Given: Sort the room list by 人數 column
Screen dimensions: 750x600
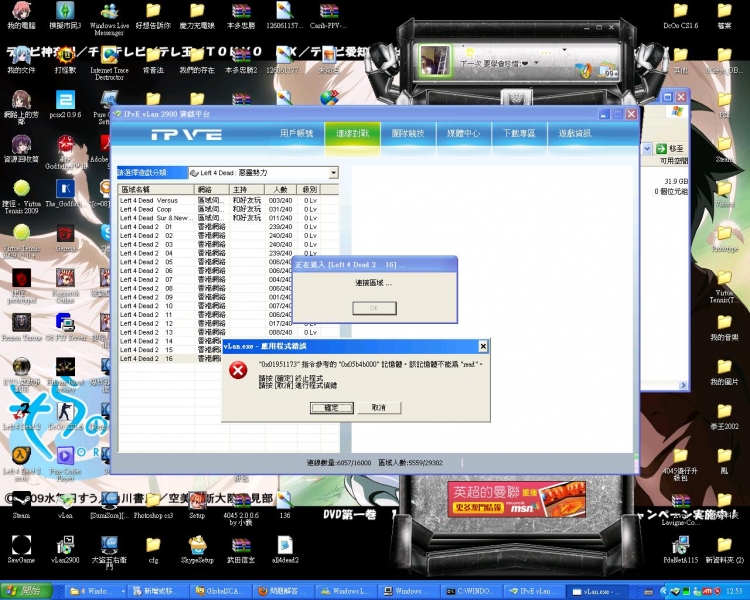Looking at the screenshot, I should point(279,189).
